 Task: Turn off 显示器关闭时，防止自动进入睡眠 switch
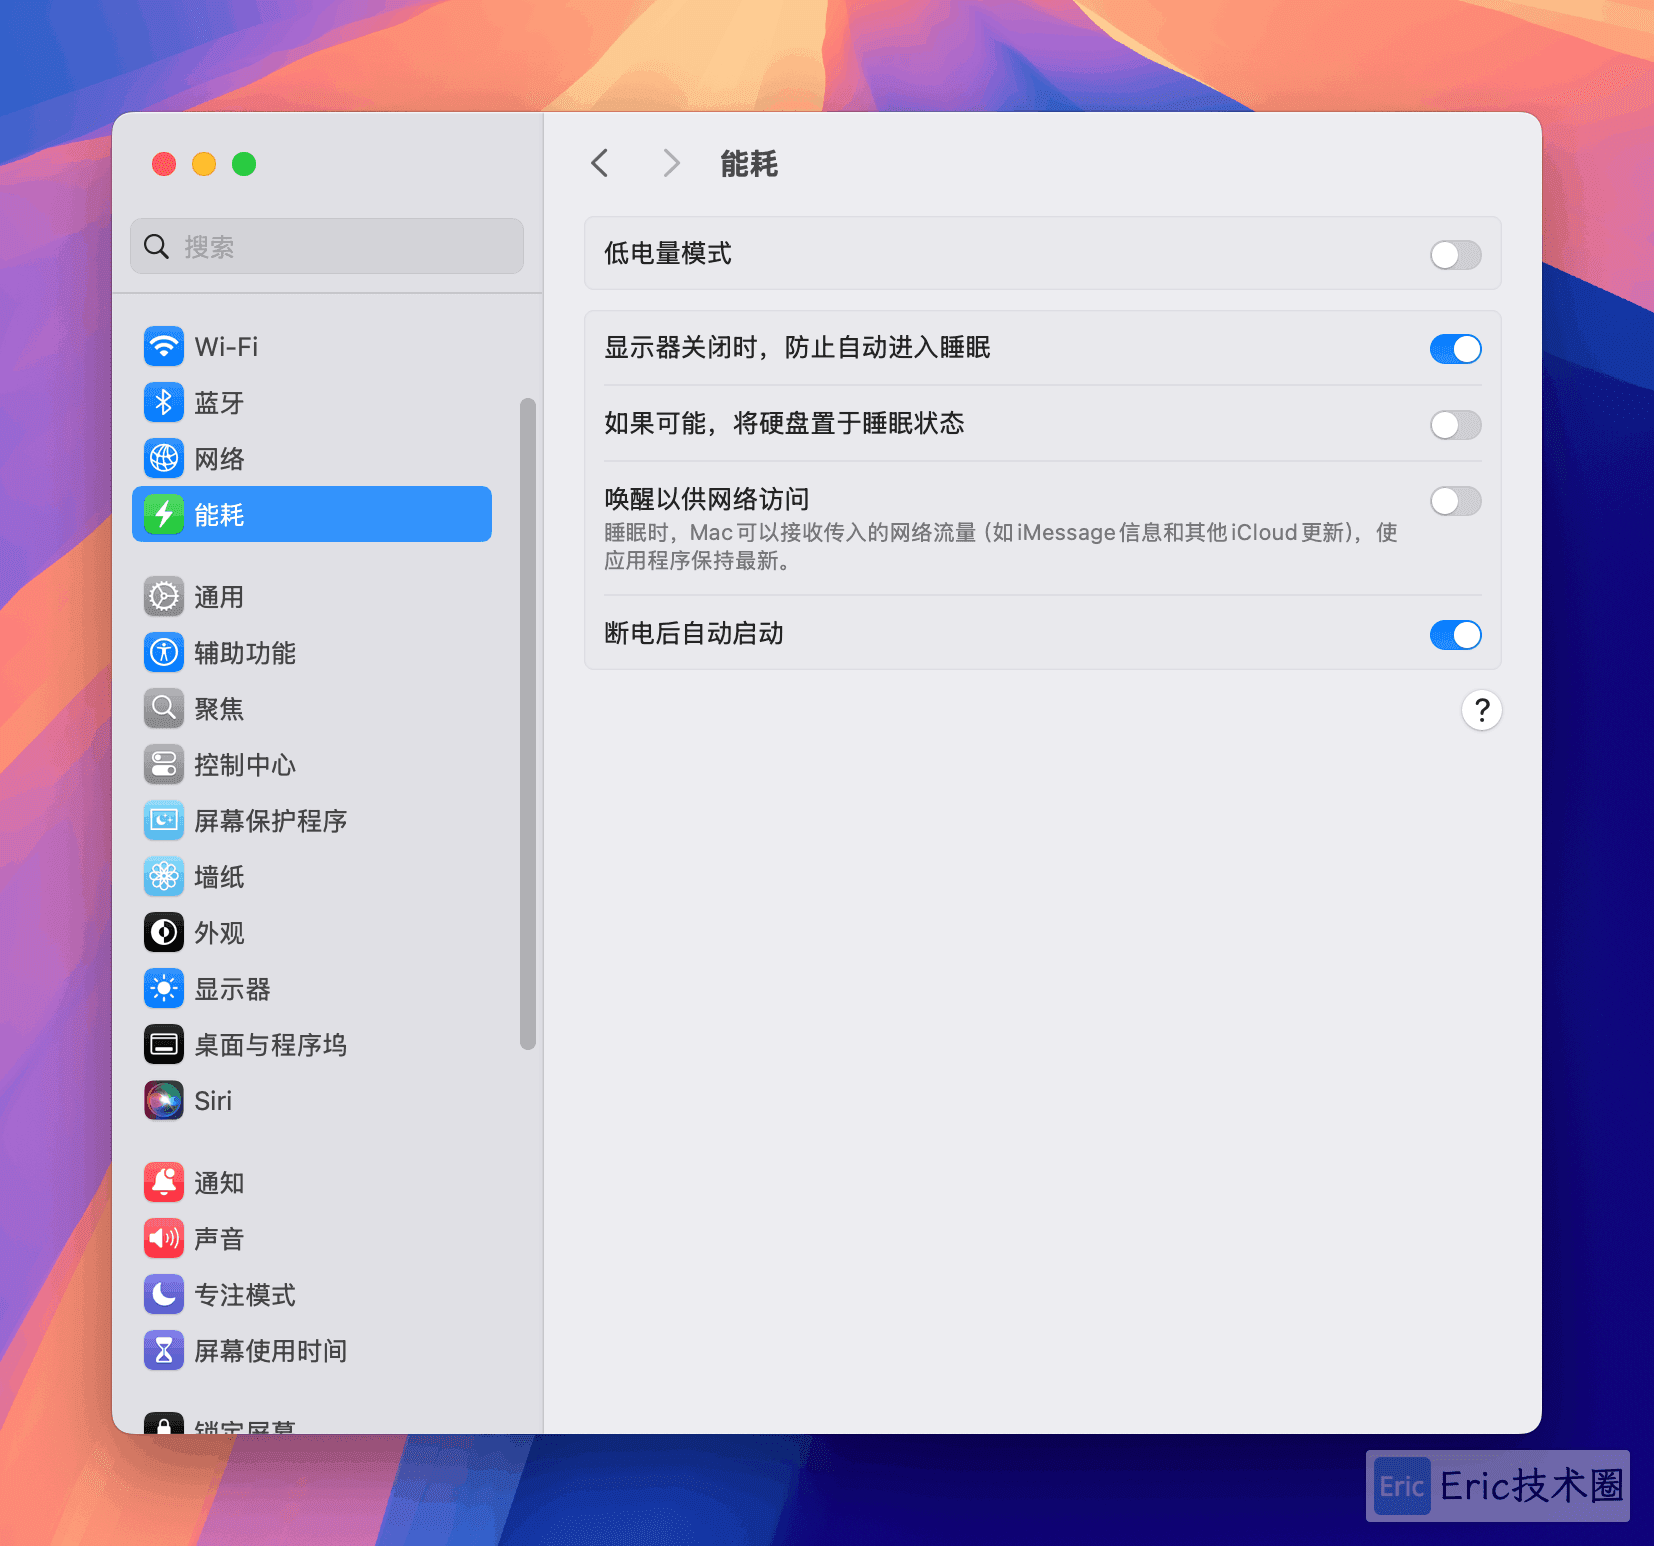pyautogui.click(x=1456, y=349)
